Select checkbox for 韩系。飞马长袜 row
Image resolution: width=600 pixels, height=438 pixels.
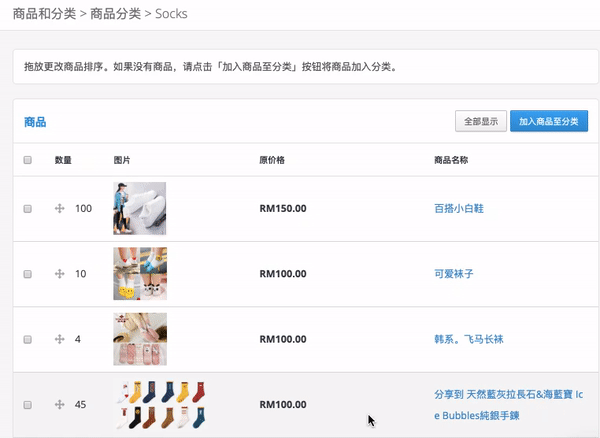click(28, 340)
